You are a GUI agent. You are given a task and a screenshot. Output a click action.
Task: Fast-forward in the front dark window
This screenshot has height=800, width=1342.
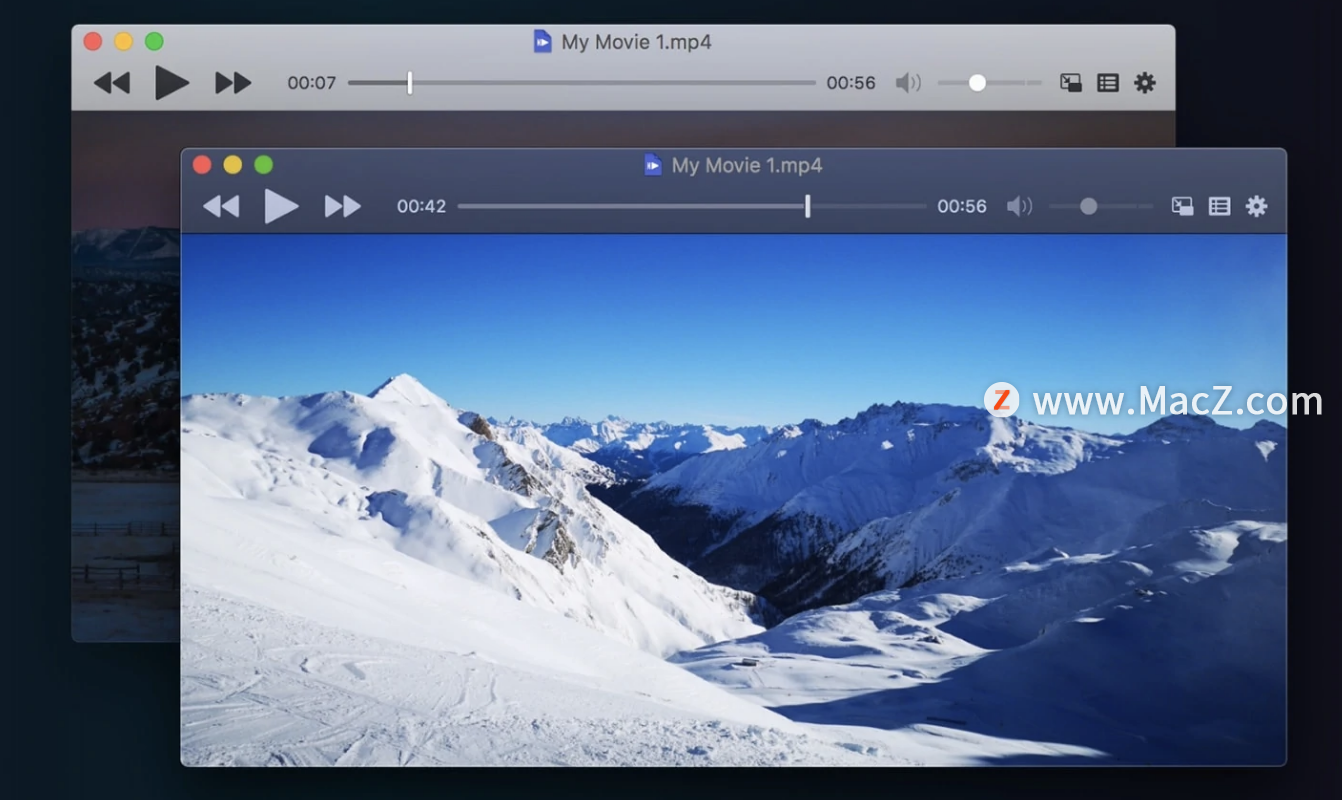343,206
